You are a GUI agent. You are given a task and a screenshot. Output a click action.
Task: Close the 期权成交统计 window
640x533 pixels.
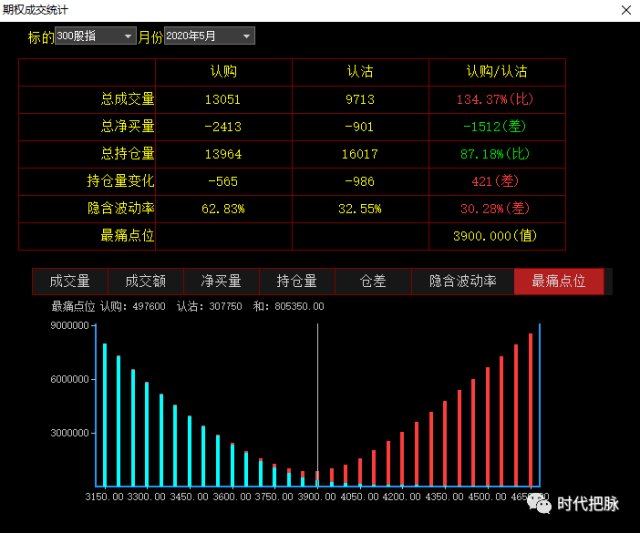coord(625,8)
